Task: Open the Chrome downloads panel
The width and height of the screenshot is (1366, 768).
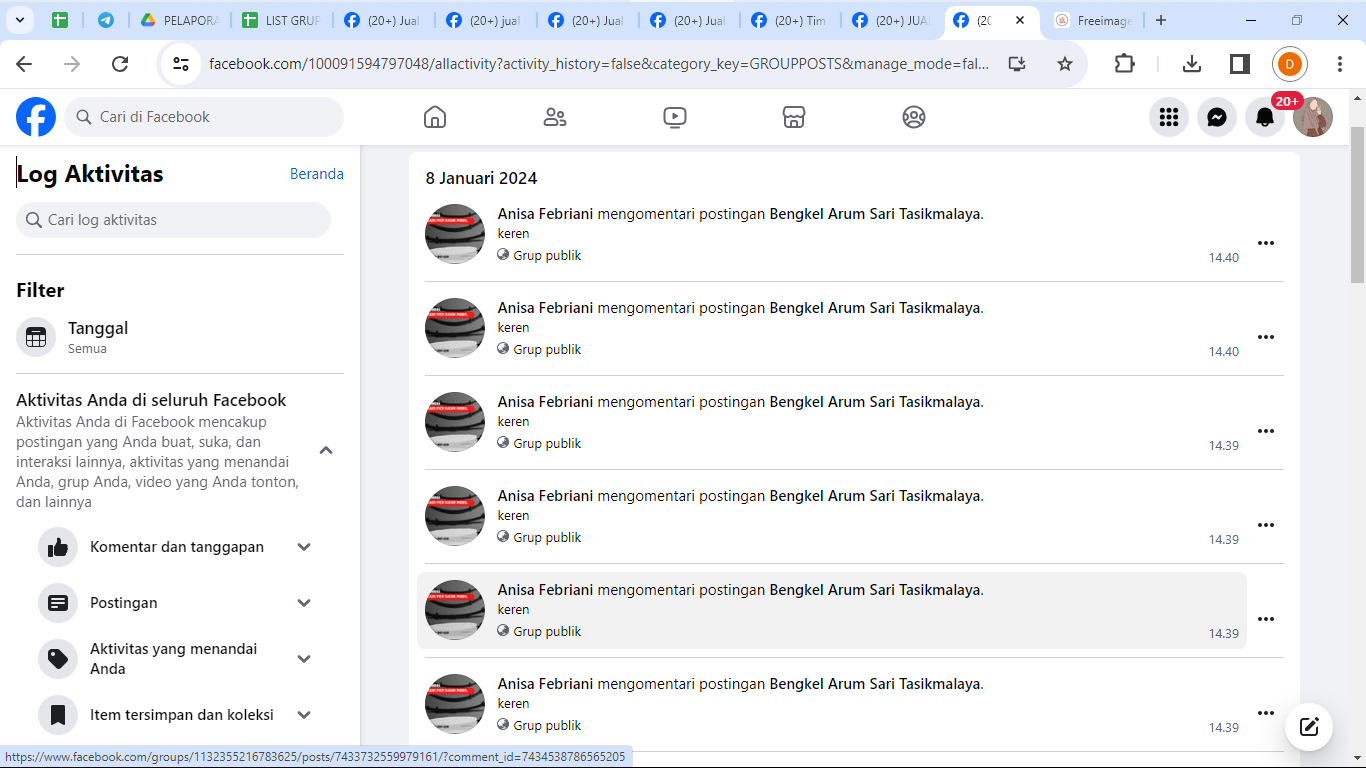Action: [x=1192, y=64]
